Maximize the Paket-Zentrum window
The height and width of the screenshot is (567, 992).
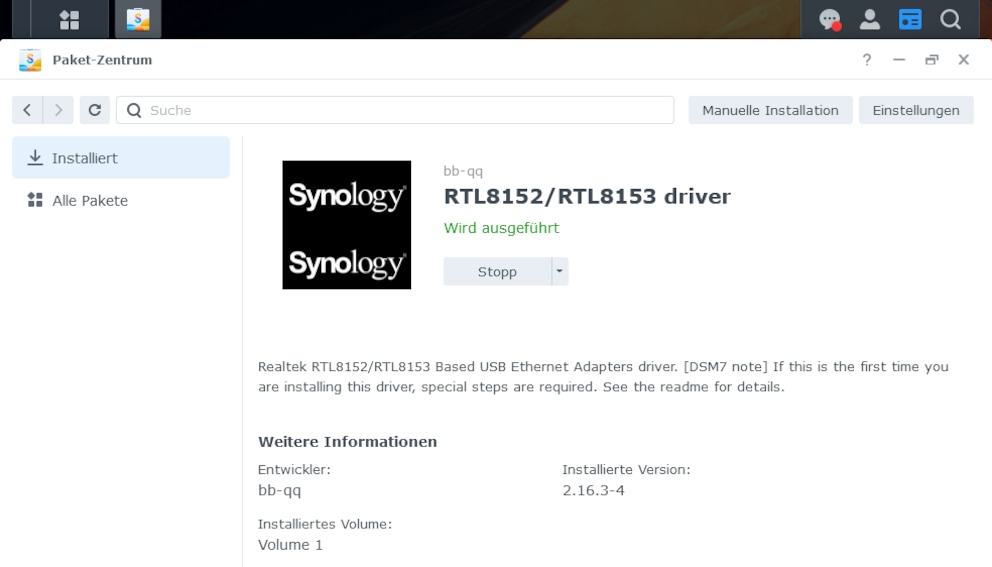click(x=931, y=59)
